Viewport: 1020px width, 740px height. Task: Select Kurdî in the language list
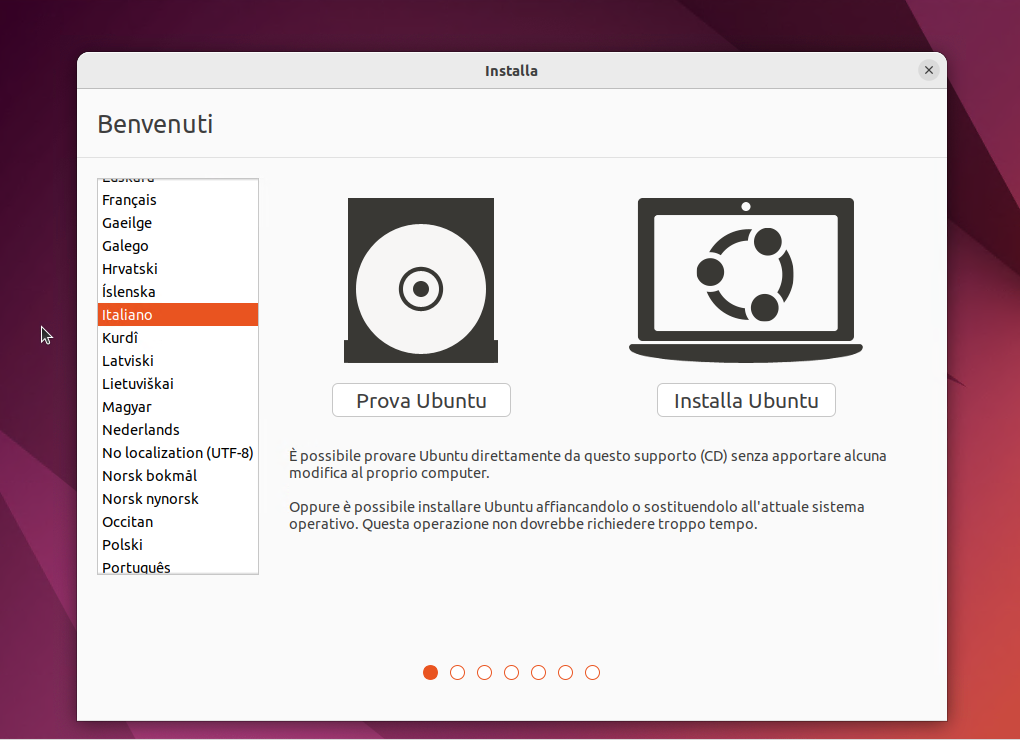178,337
